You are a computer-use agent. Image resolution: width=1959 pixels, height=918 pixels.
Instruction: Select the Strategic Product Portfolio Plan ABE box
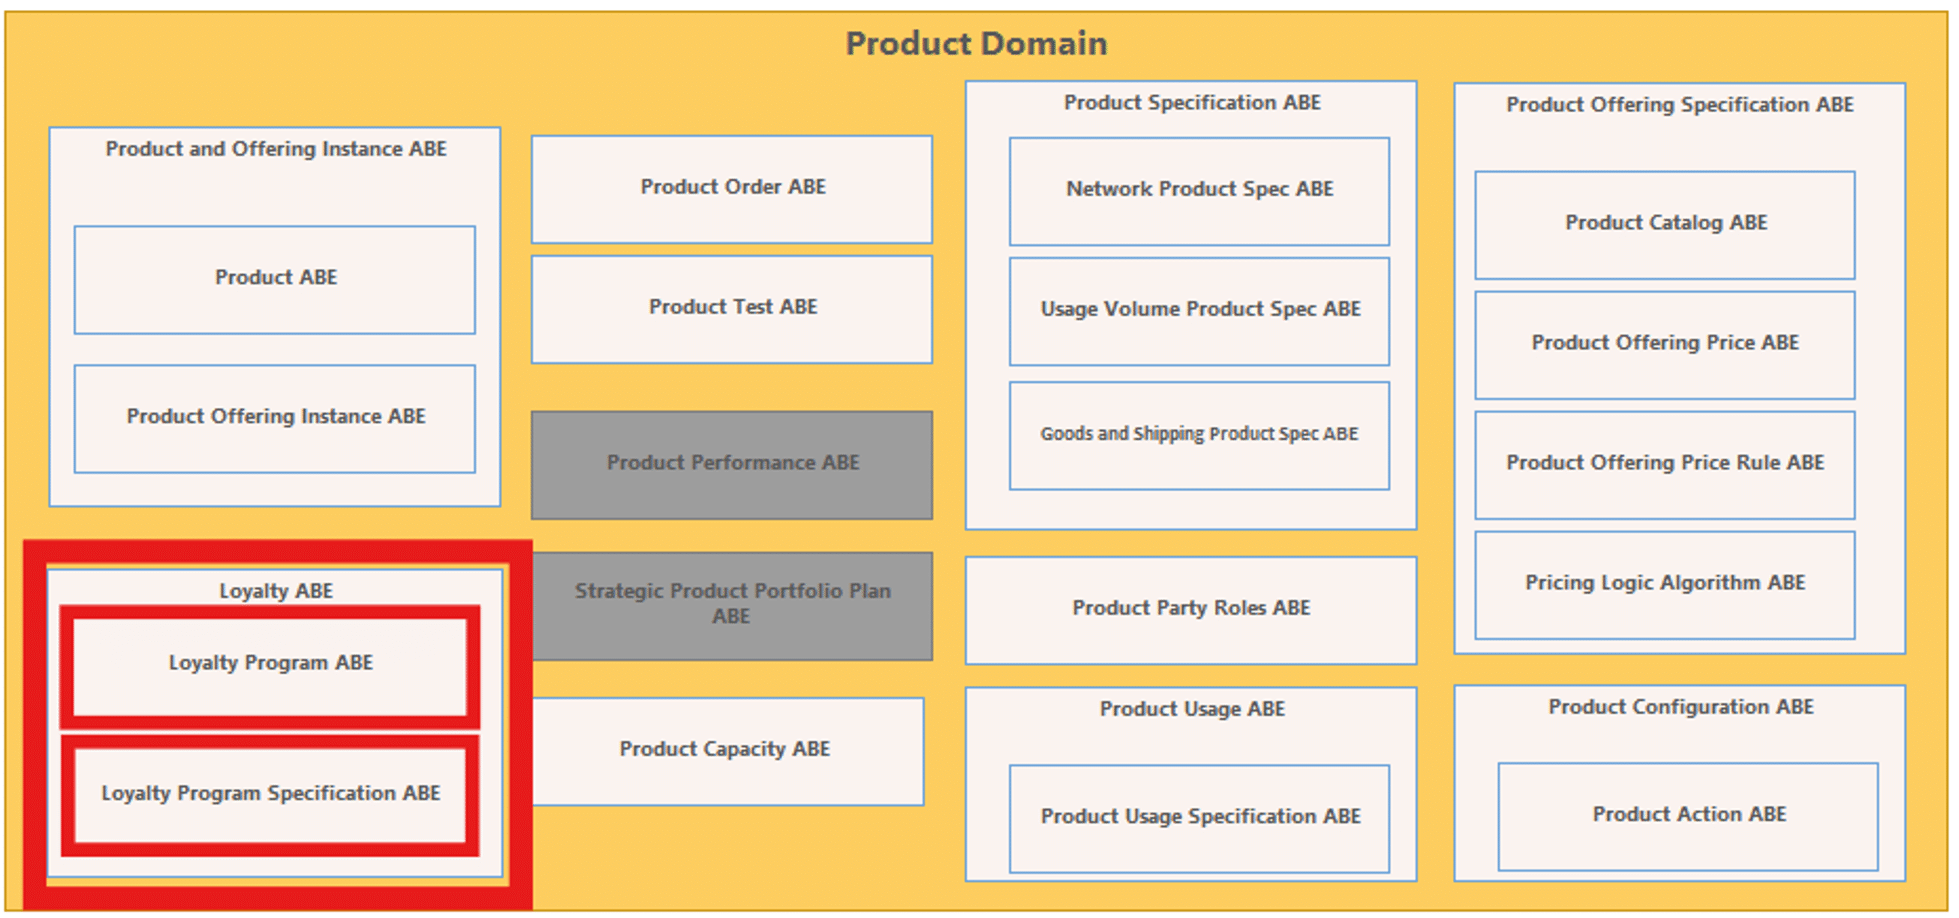point(732,606)
